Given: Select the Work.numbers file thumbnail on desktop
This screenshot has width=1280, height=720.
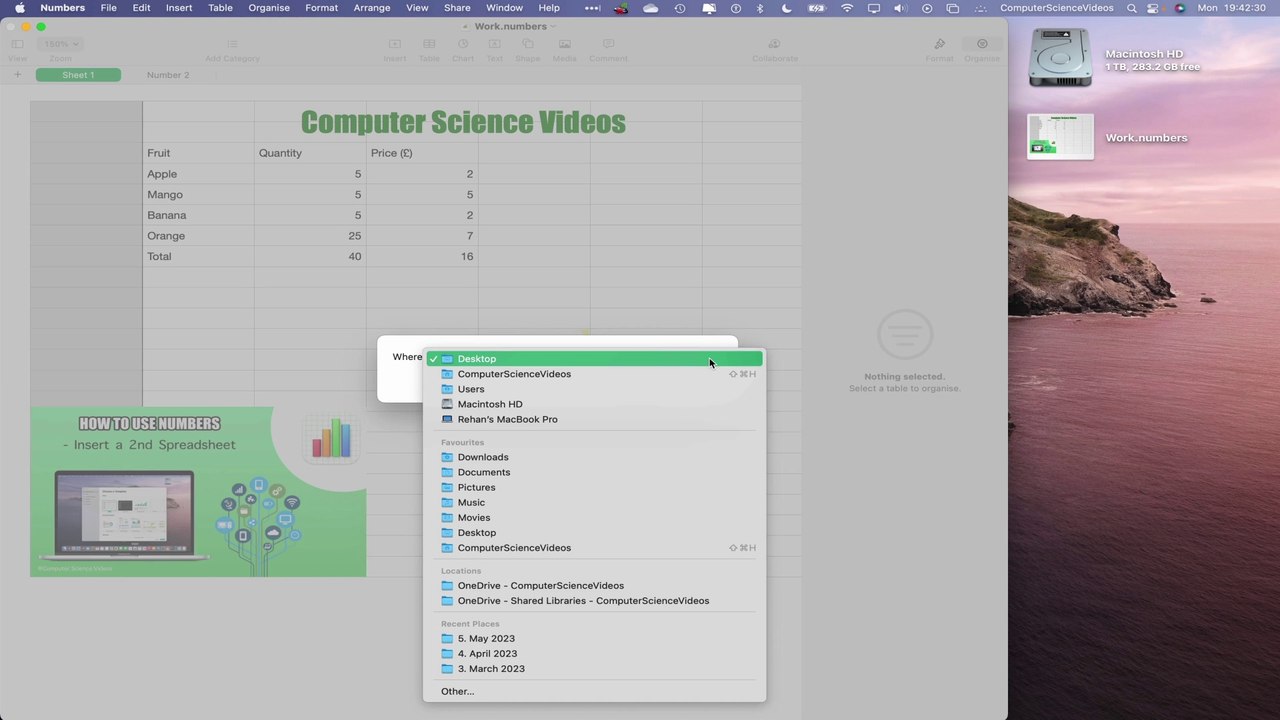Looking at the screenshot, I should tap(1060, 137).
